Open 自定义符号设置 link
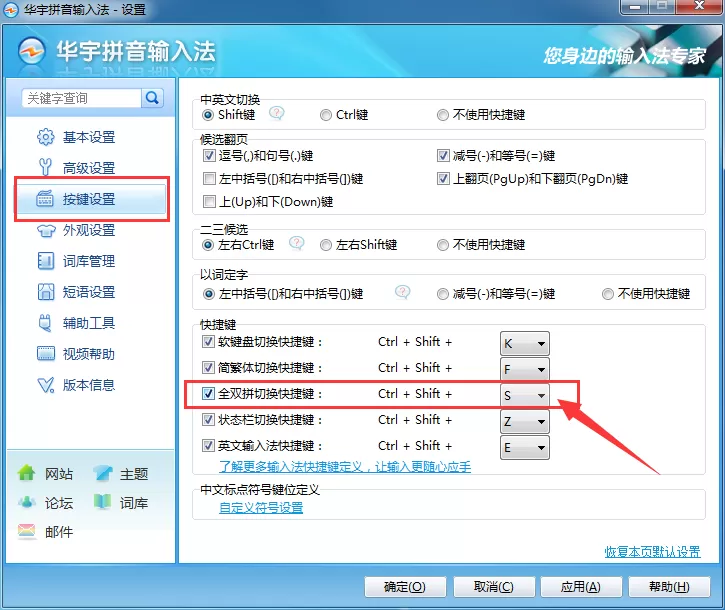Viewport: 725px width, 610px height. pyautogui.click(x=261, y=508)
